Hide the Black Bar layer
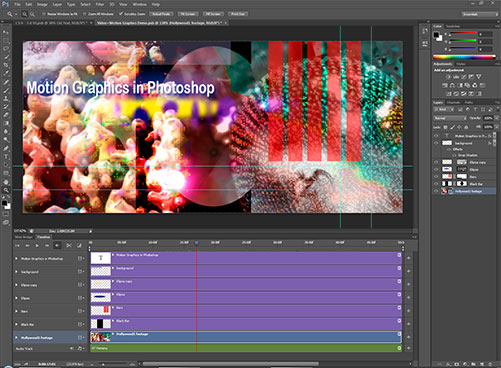 tap(436, 184)
